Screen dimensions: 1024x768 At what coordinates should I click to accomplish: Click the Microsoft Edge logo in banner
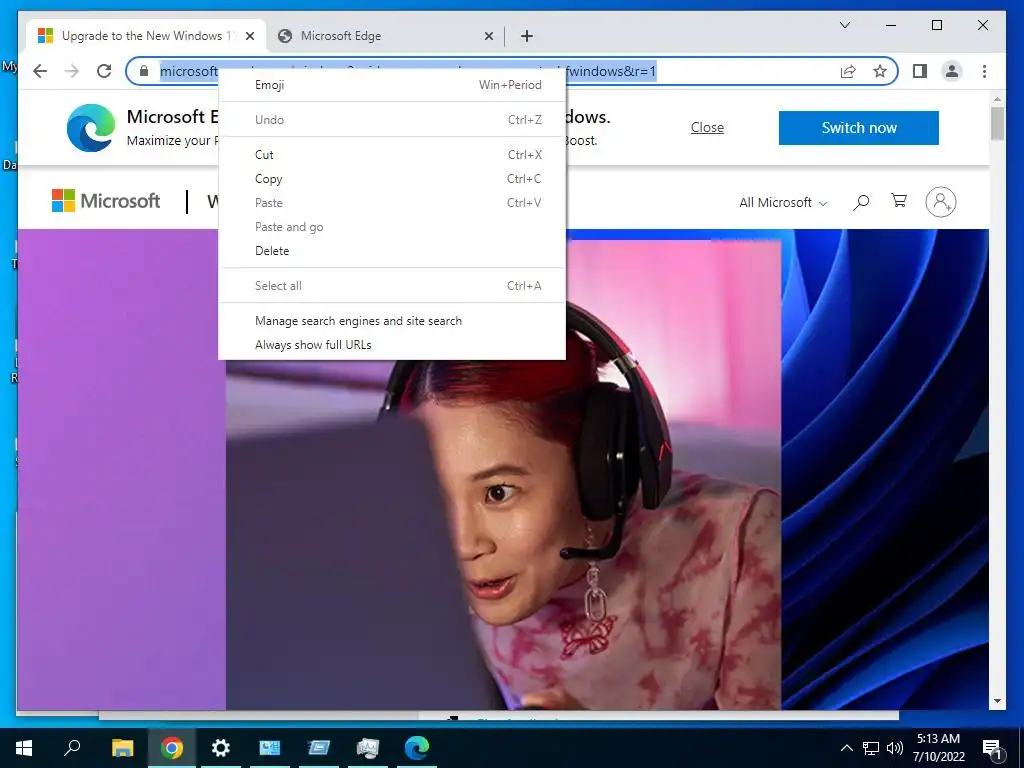tap(91, 127)
